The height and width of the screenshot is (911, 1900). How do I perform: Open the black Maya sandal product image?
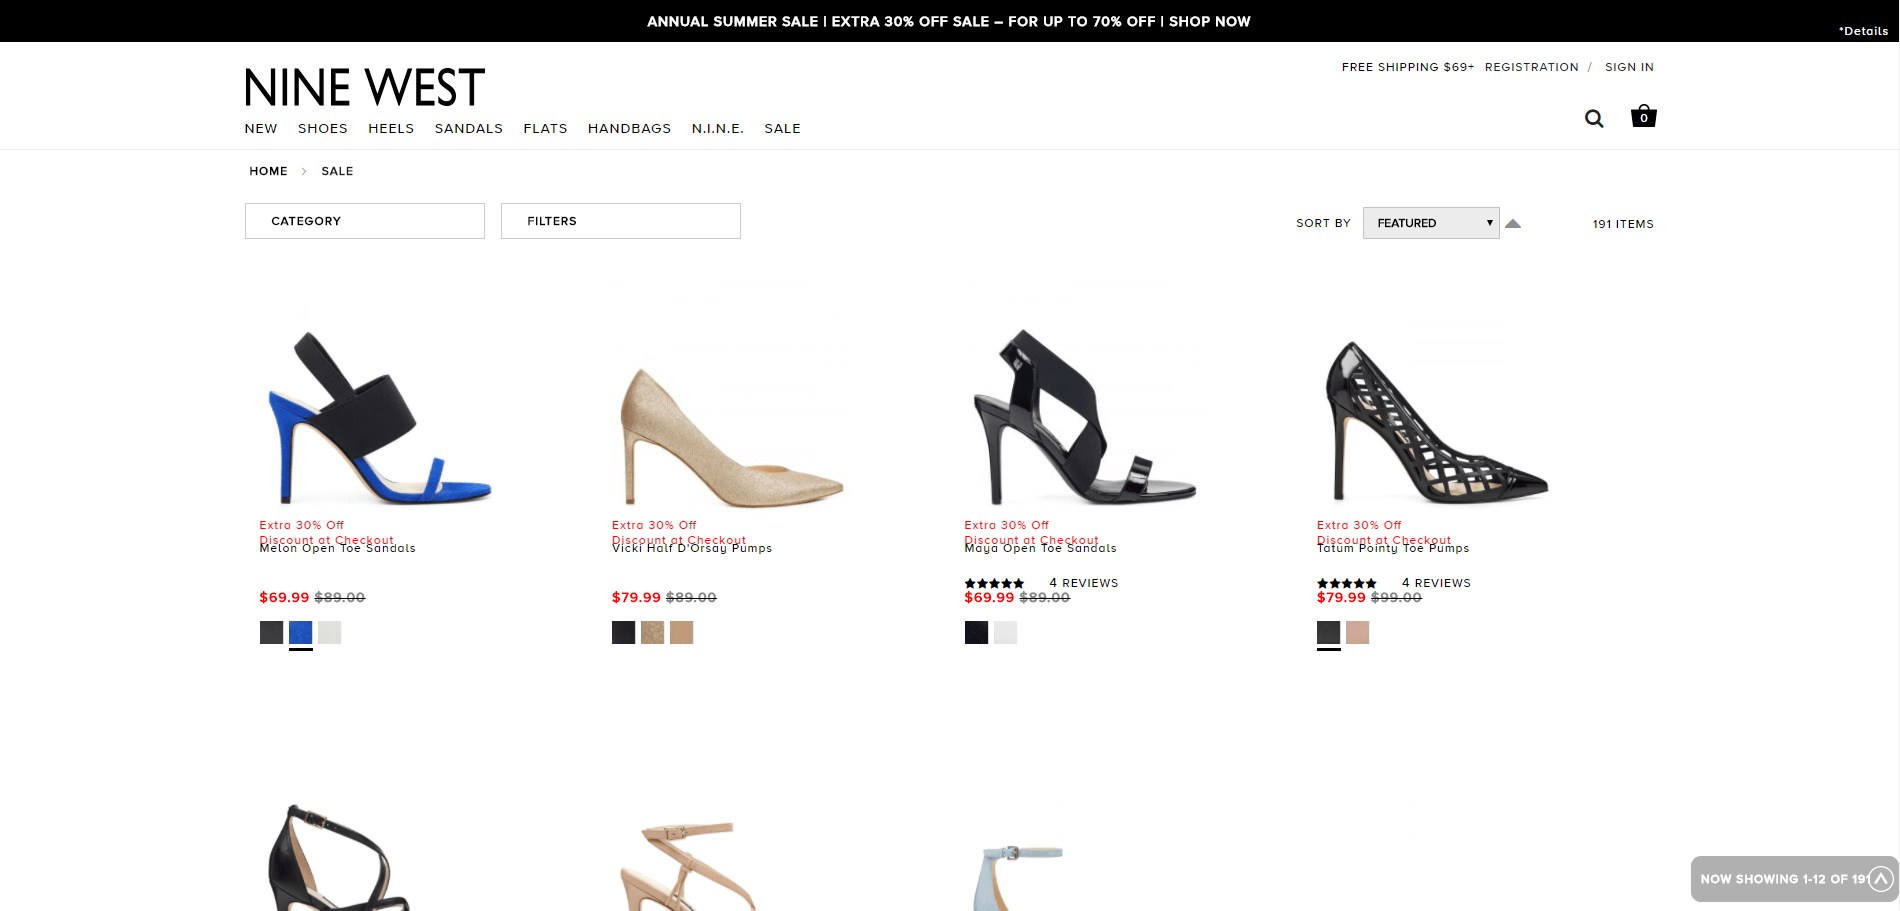[1084, 417]
